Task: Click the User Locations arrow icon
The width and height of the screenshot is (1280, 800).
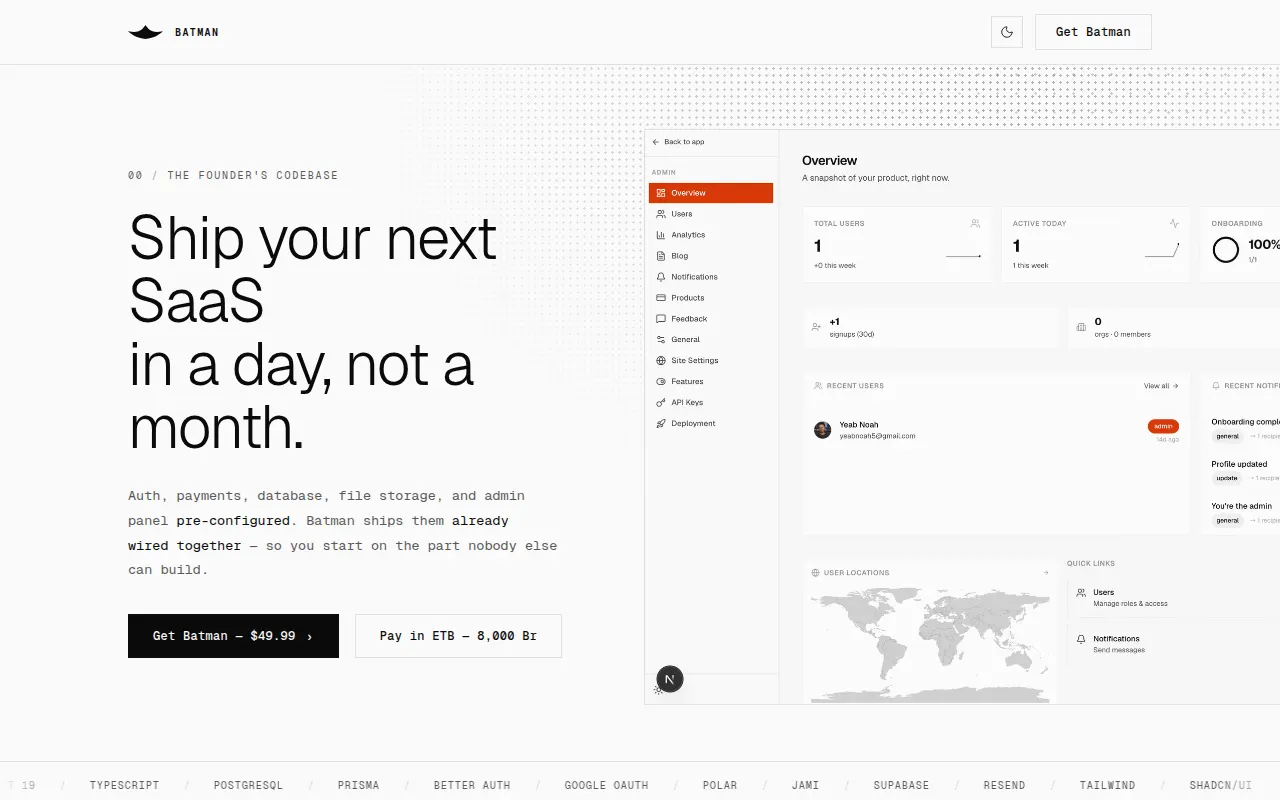Action: tap(1046, 573)
